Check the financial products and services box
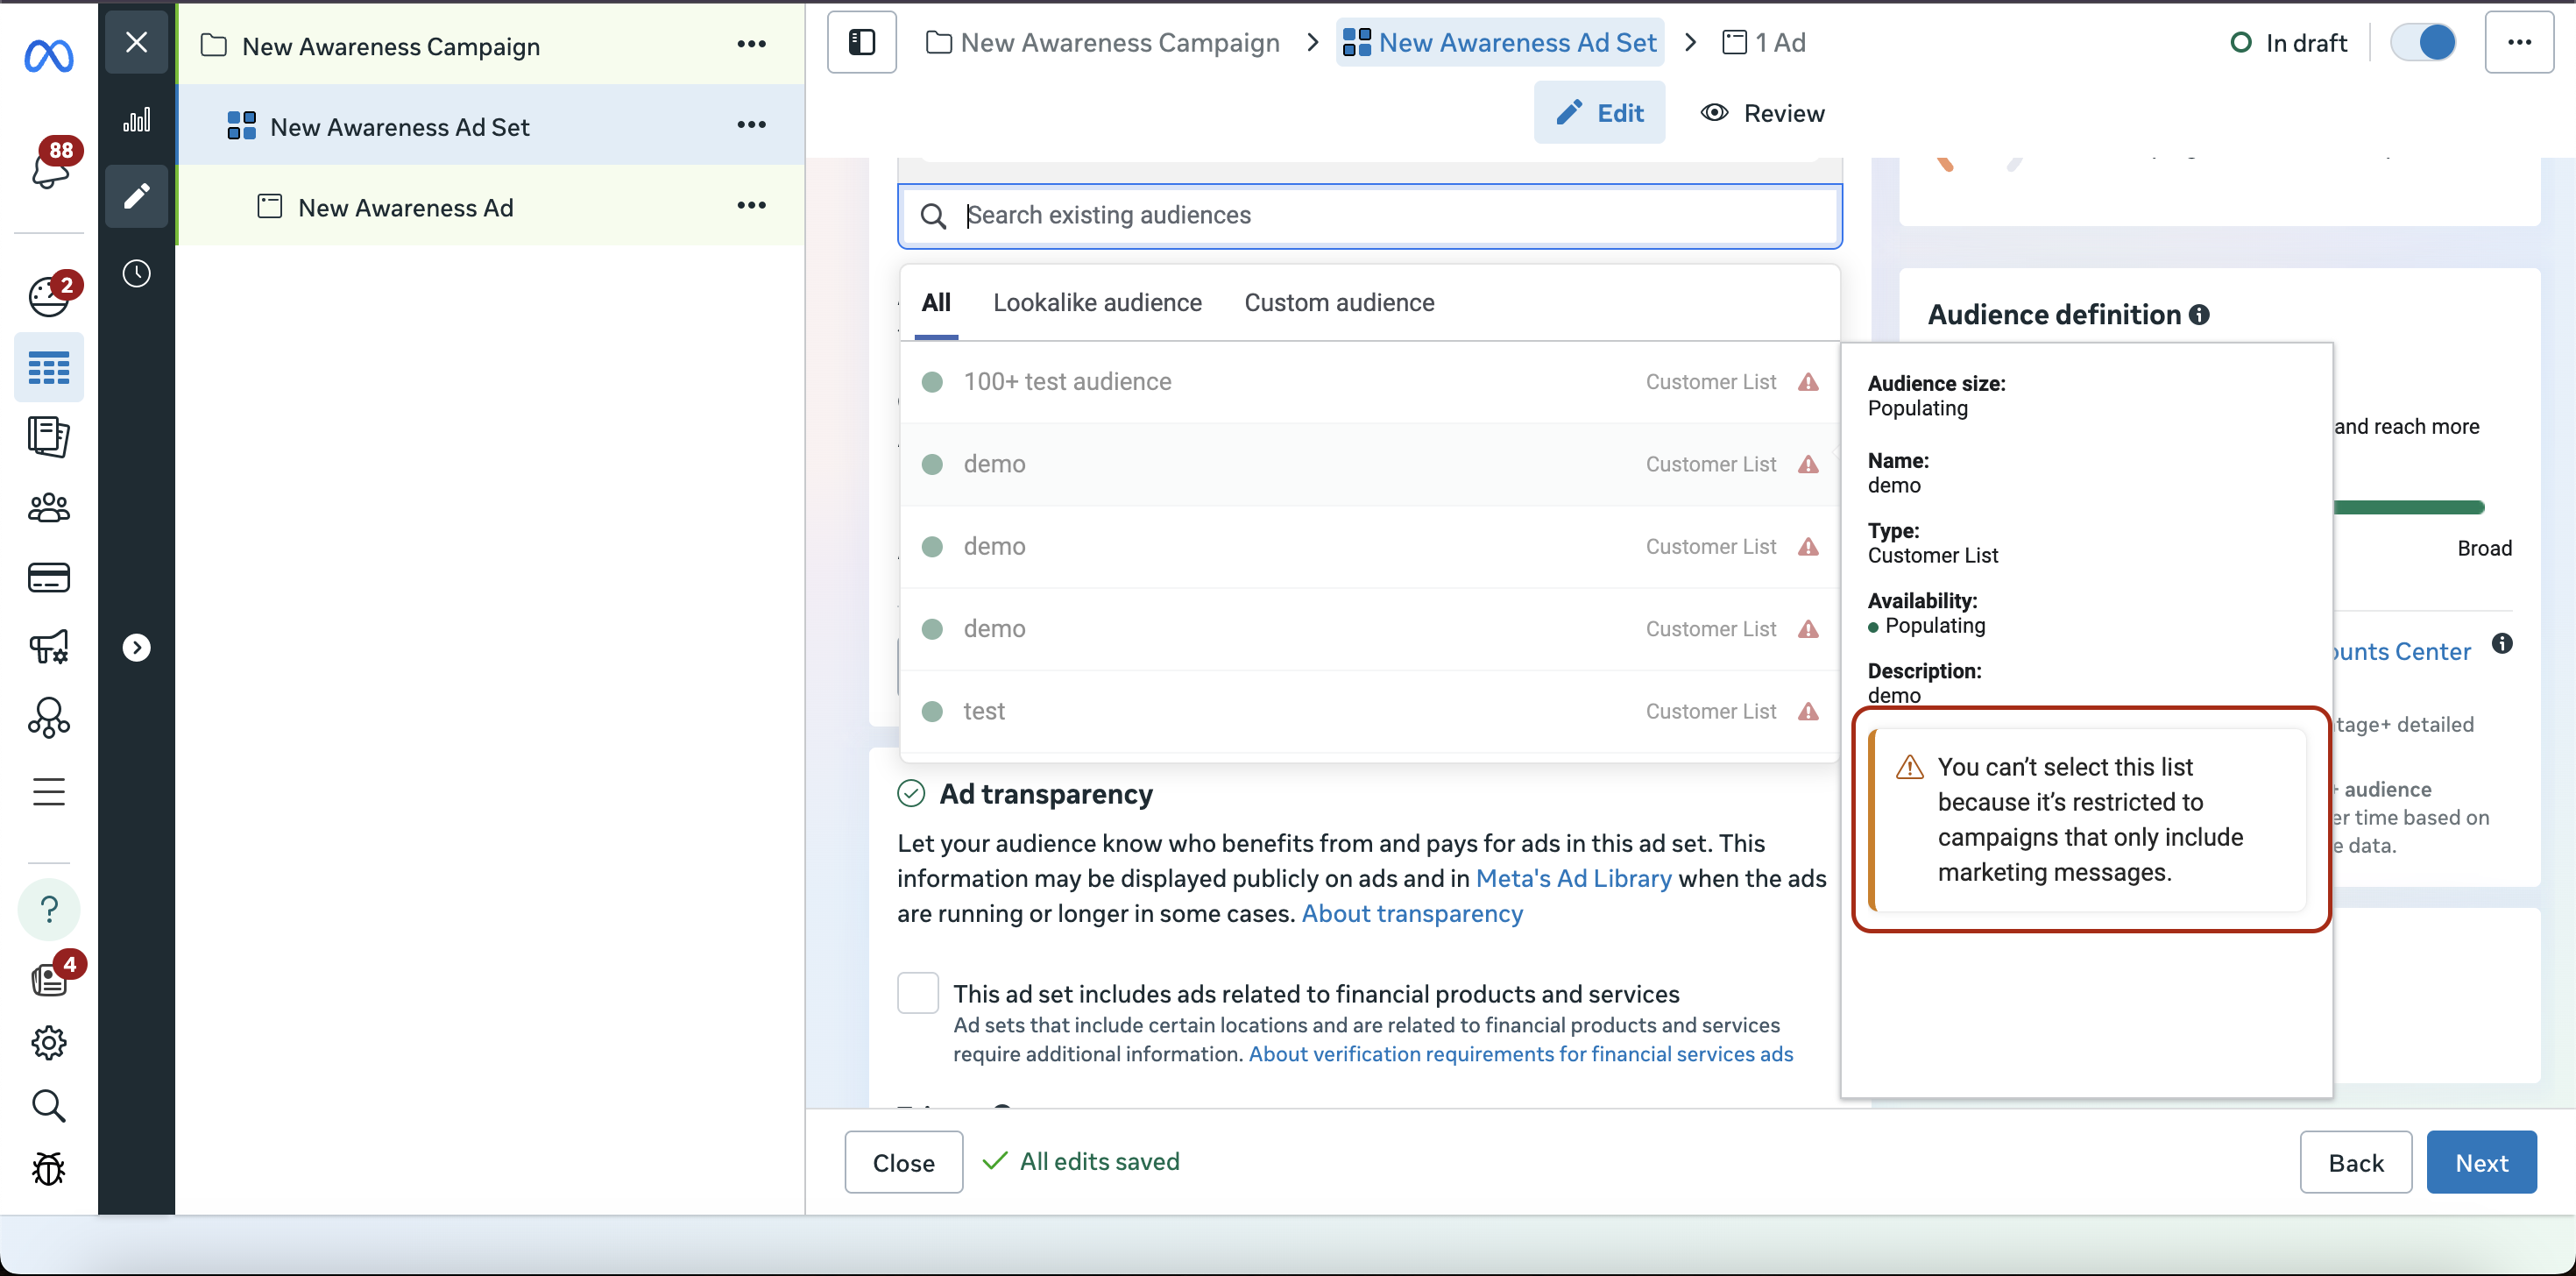The image size is (2576, 1276). [x=917, y=993]
